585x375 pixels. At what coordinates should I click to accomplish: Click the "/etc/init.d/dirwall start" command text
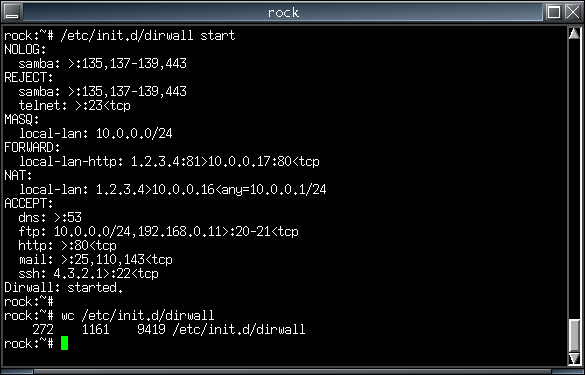click(148, 35)
